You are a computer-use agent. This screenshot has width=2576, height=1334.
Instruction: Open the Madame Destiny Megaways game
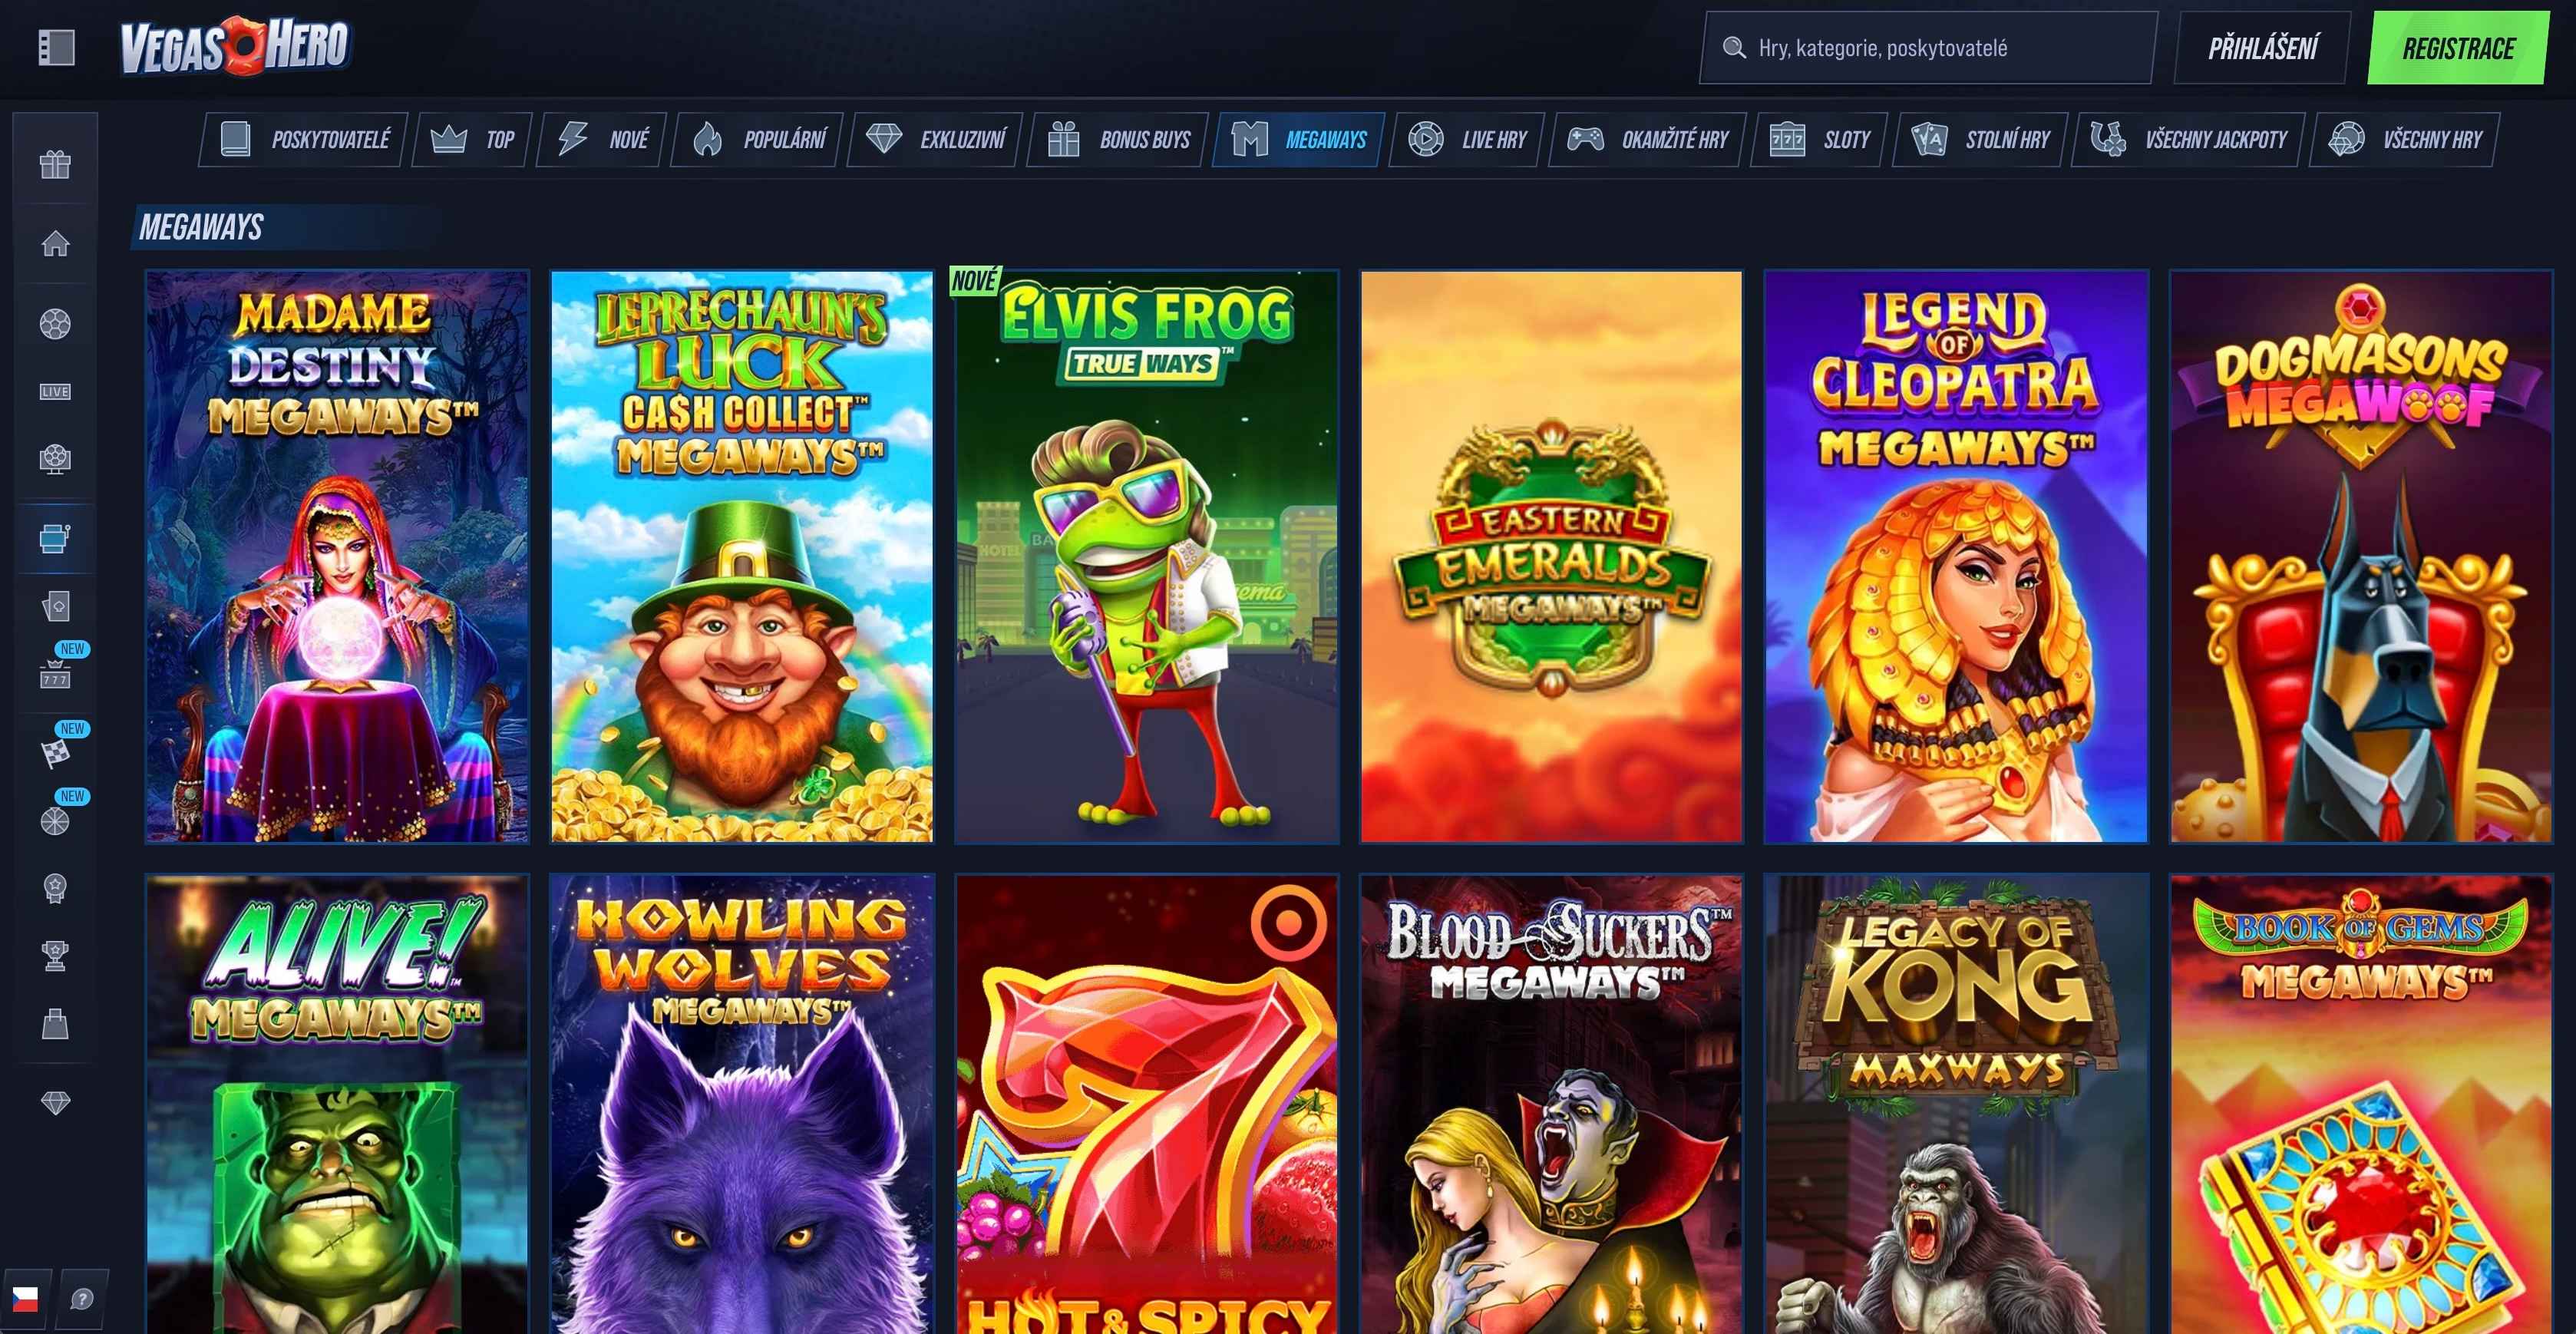tap(337, 556)
